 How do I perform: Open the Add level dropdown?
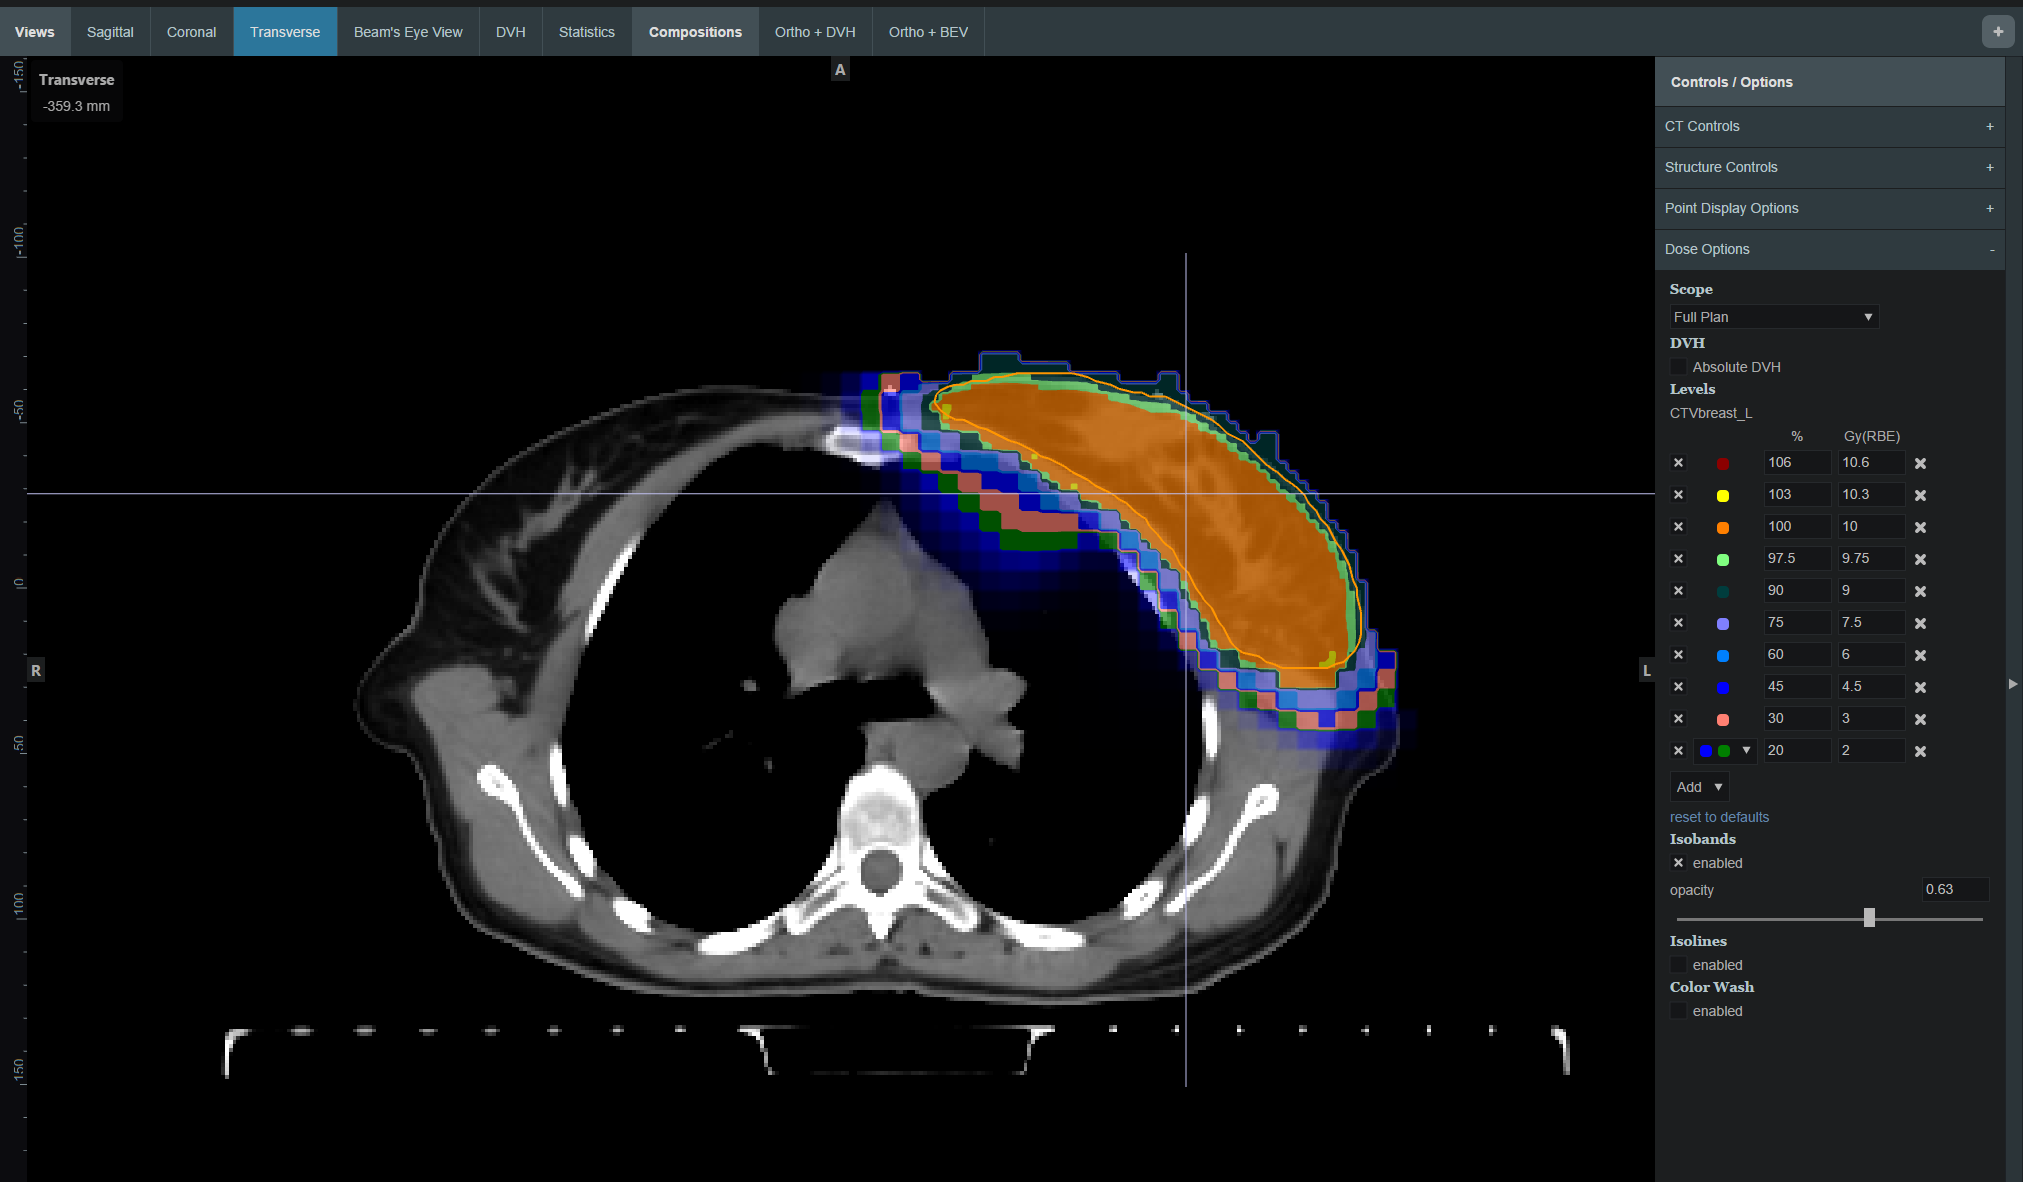pos(1698,787)
